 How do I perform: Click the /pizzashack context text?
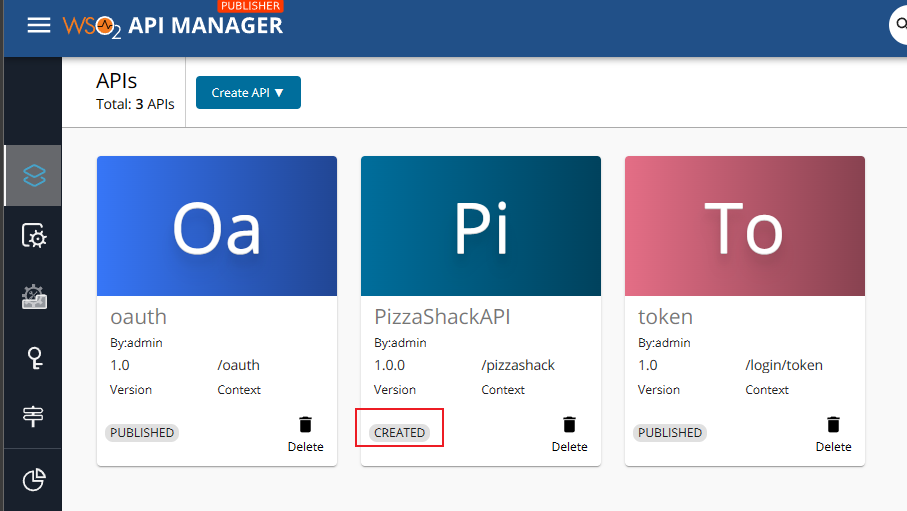(x=518, y=365)
